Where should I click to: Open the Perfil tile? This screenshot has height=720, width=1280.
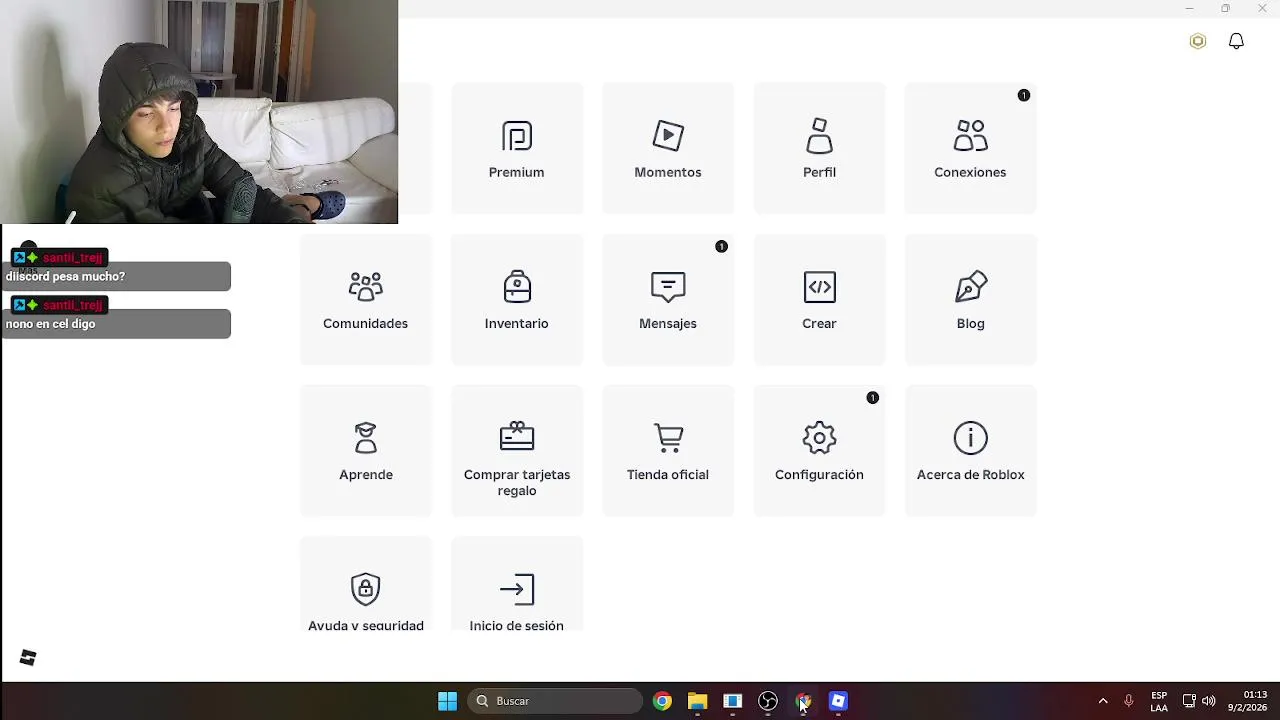[819, 149]
